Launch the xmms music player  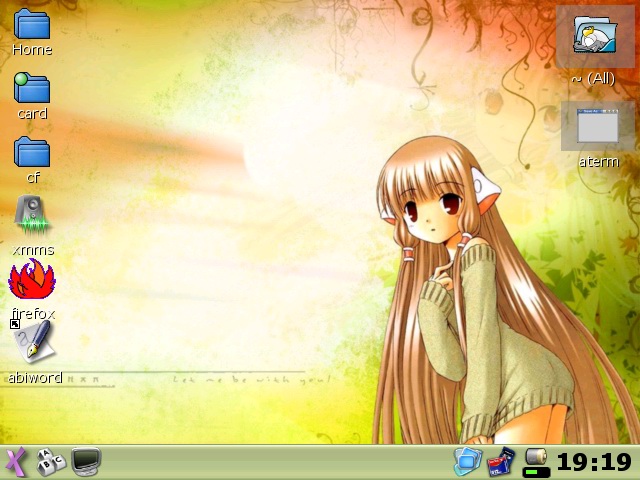pyautogui.click(x=32, y=216)
